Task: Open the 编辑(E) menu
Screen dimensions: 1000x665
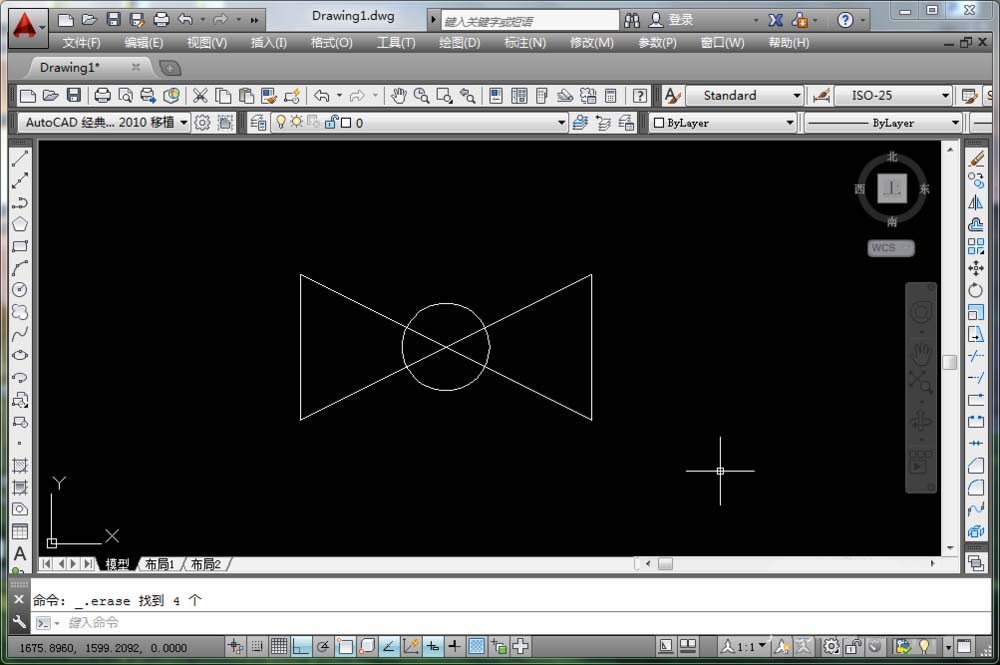Action: coord(143,43)
